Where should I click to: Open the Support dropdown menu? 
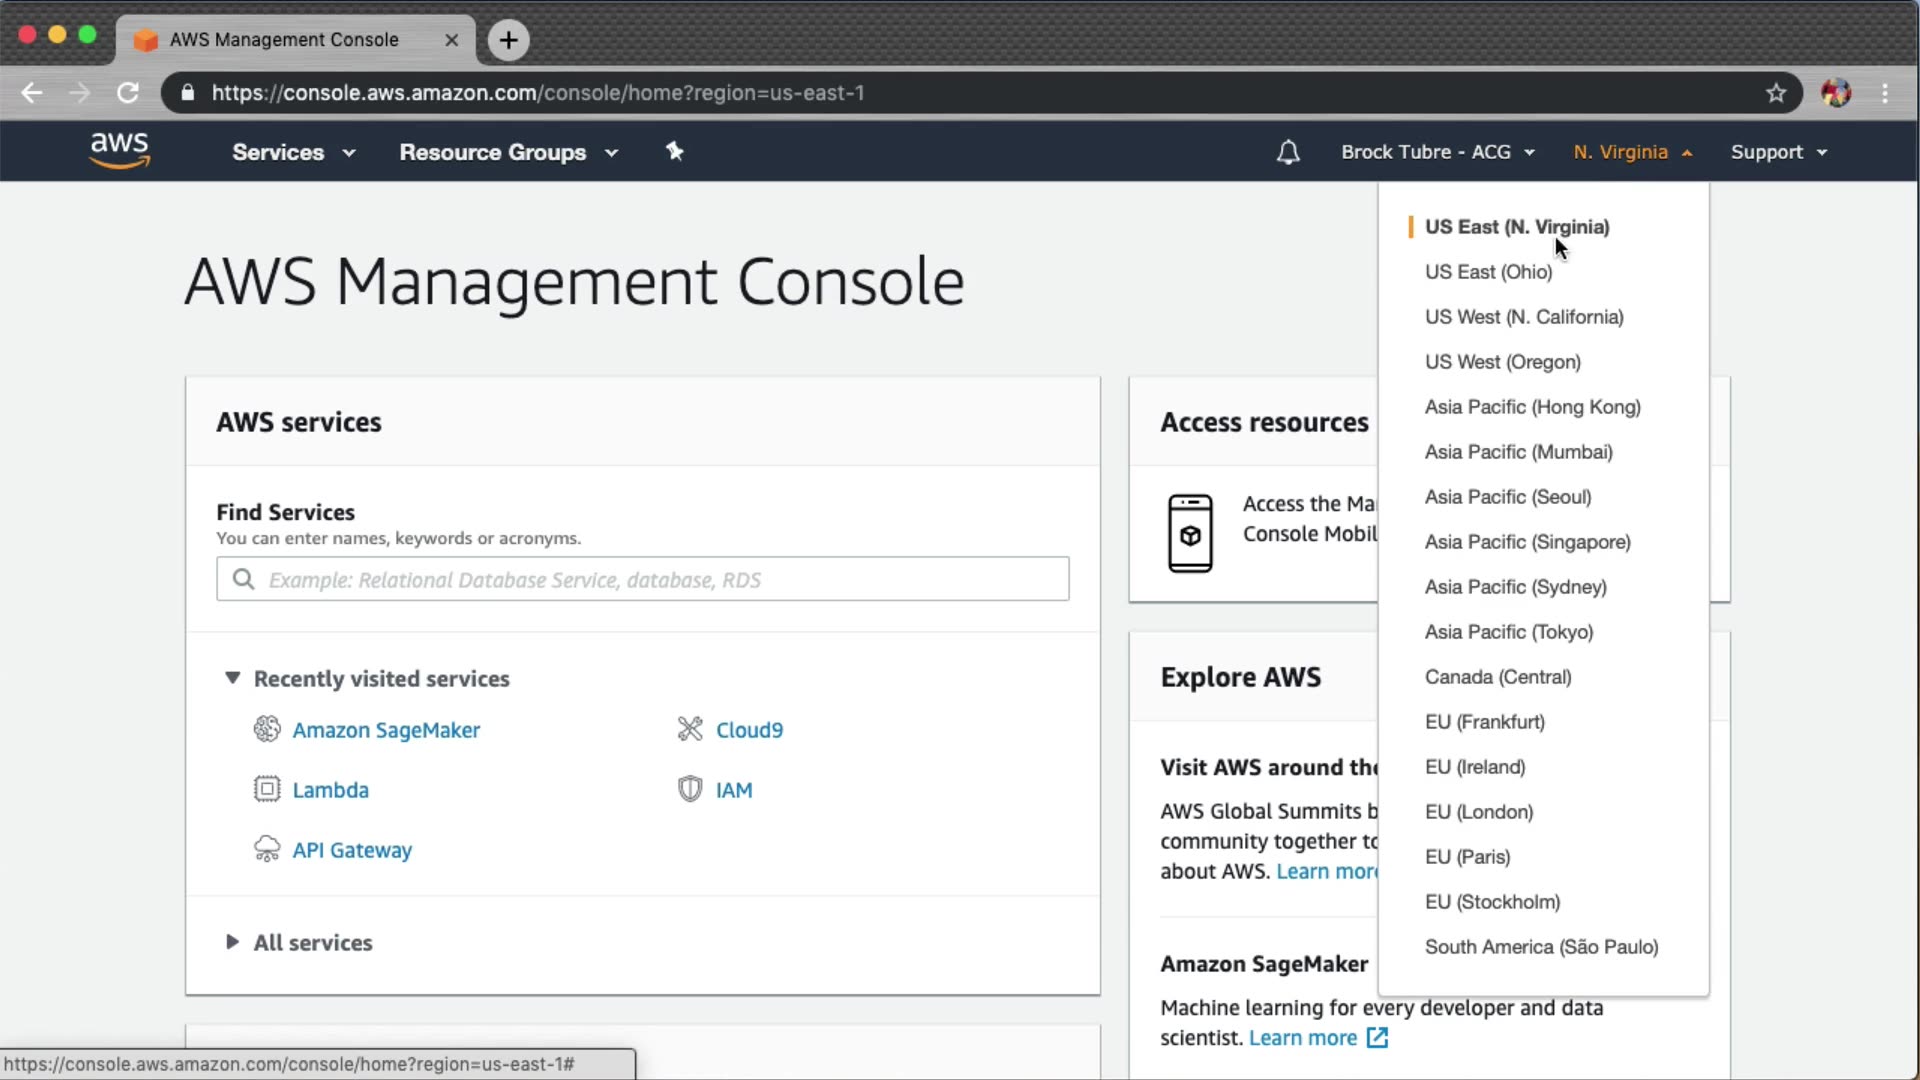[x=1778, y=152]
